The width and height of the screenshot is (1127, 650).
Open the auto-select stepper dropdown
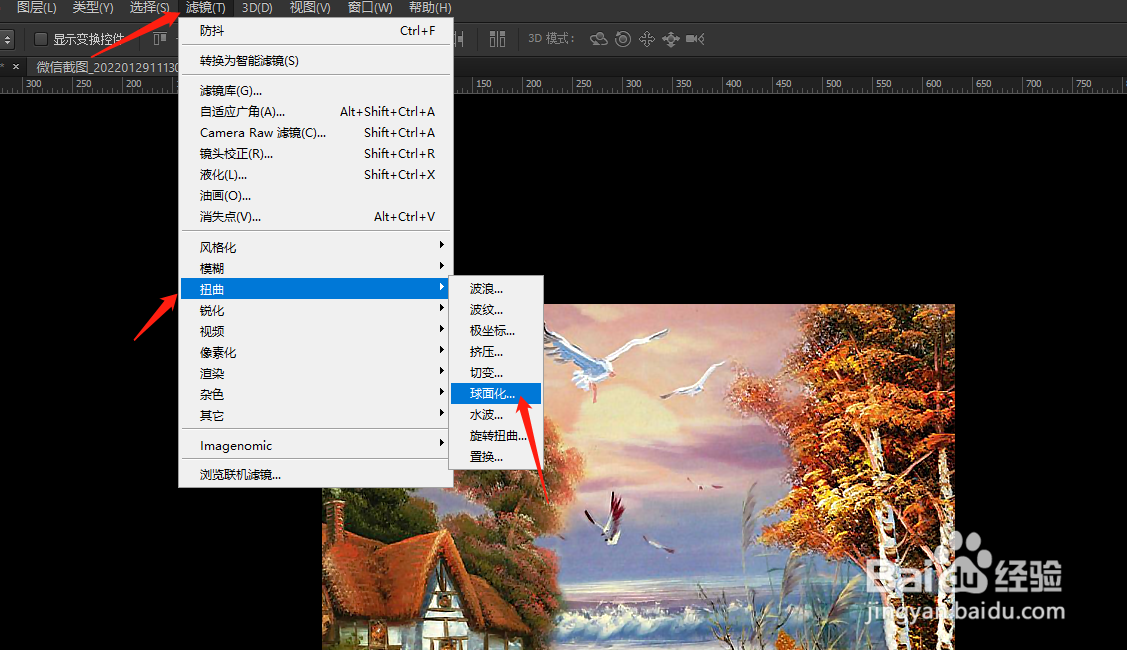click(7, 39)
